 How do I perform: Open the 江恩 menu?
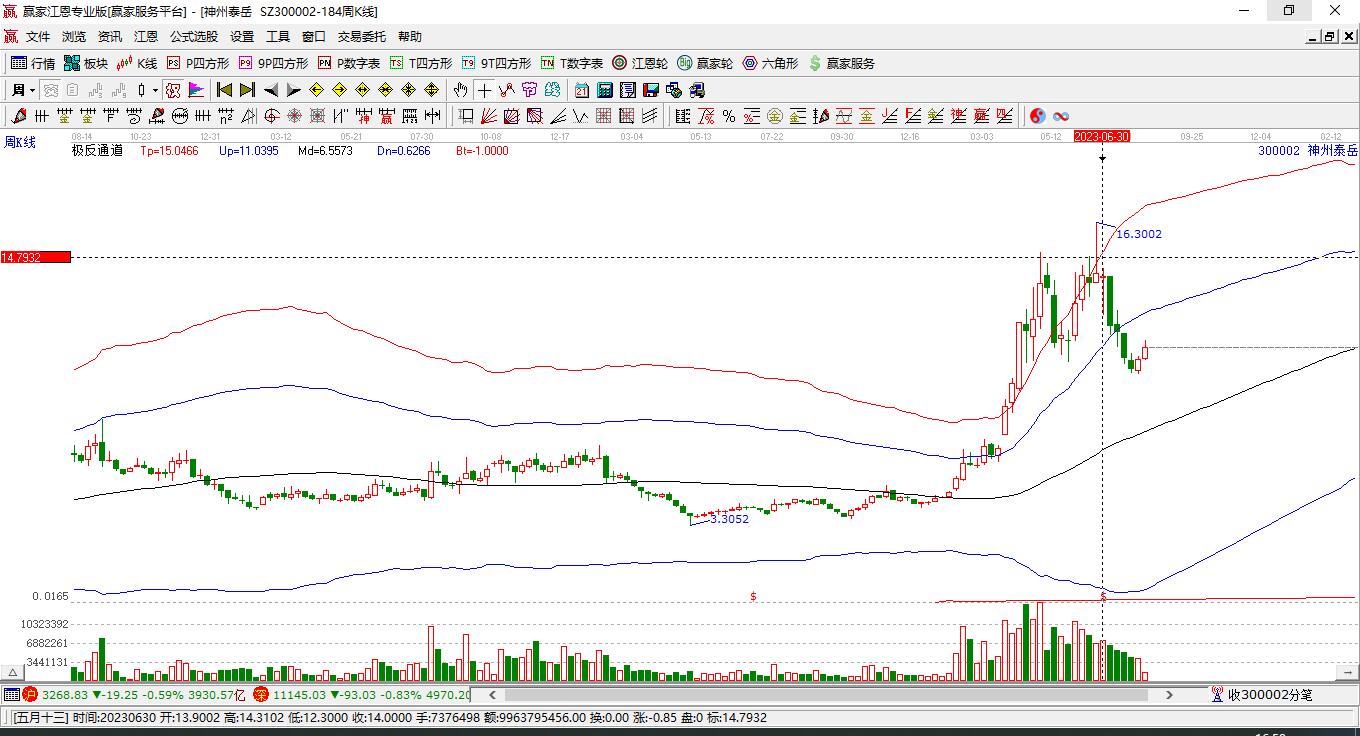coord(146,37)
